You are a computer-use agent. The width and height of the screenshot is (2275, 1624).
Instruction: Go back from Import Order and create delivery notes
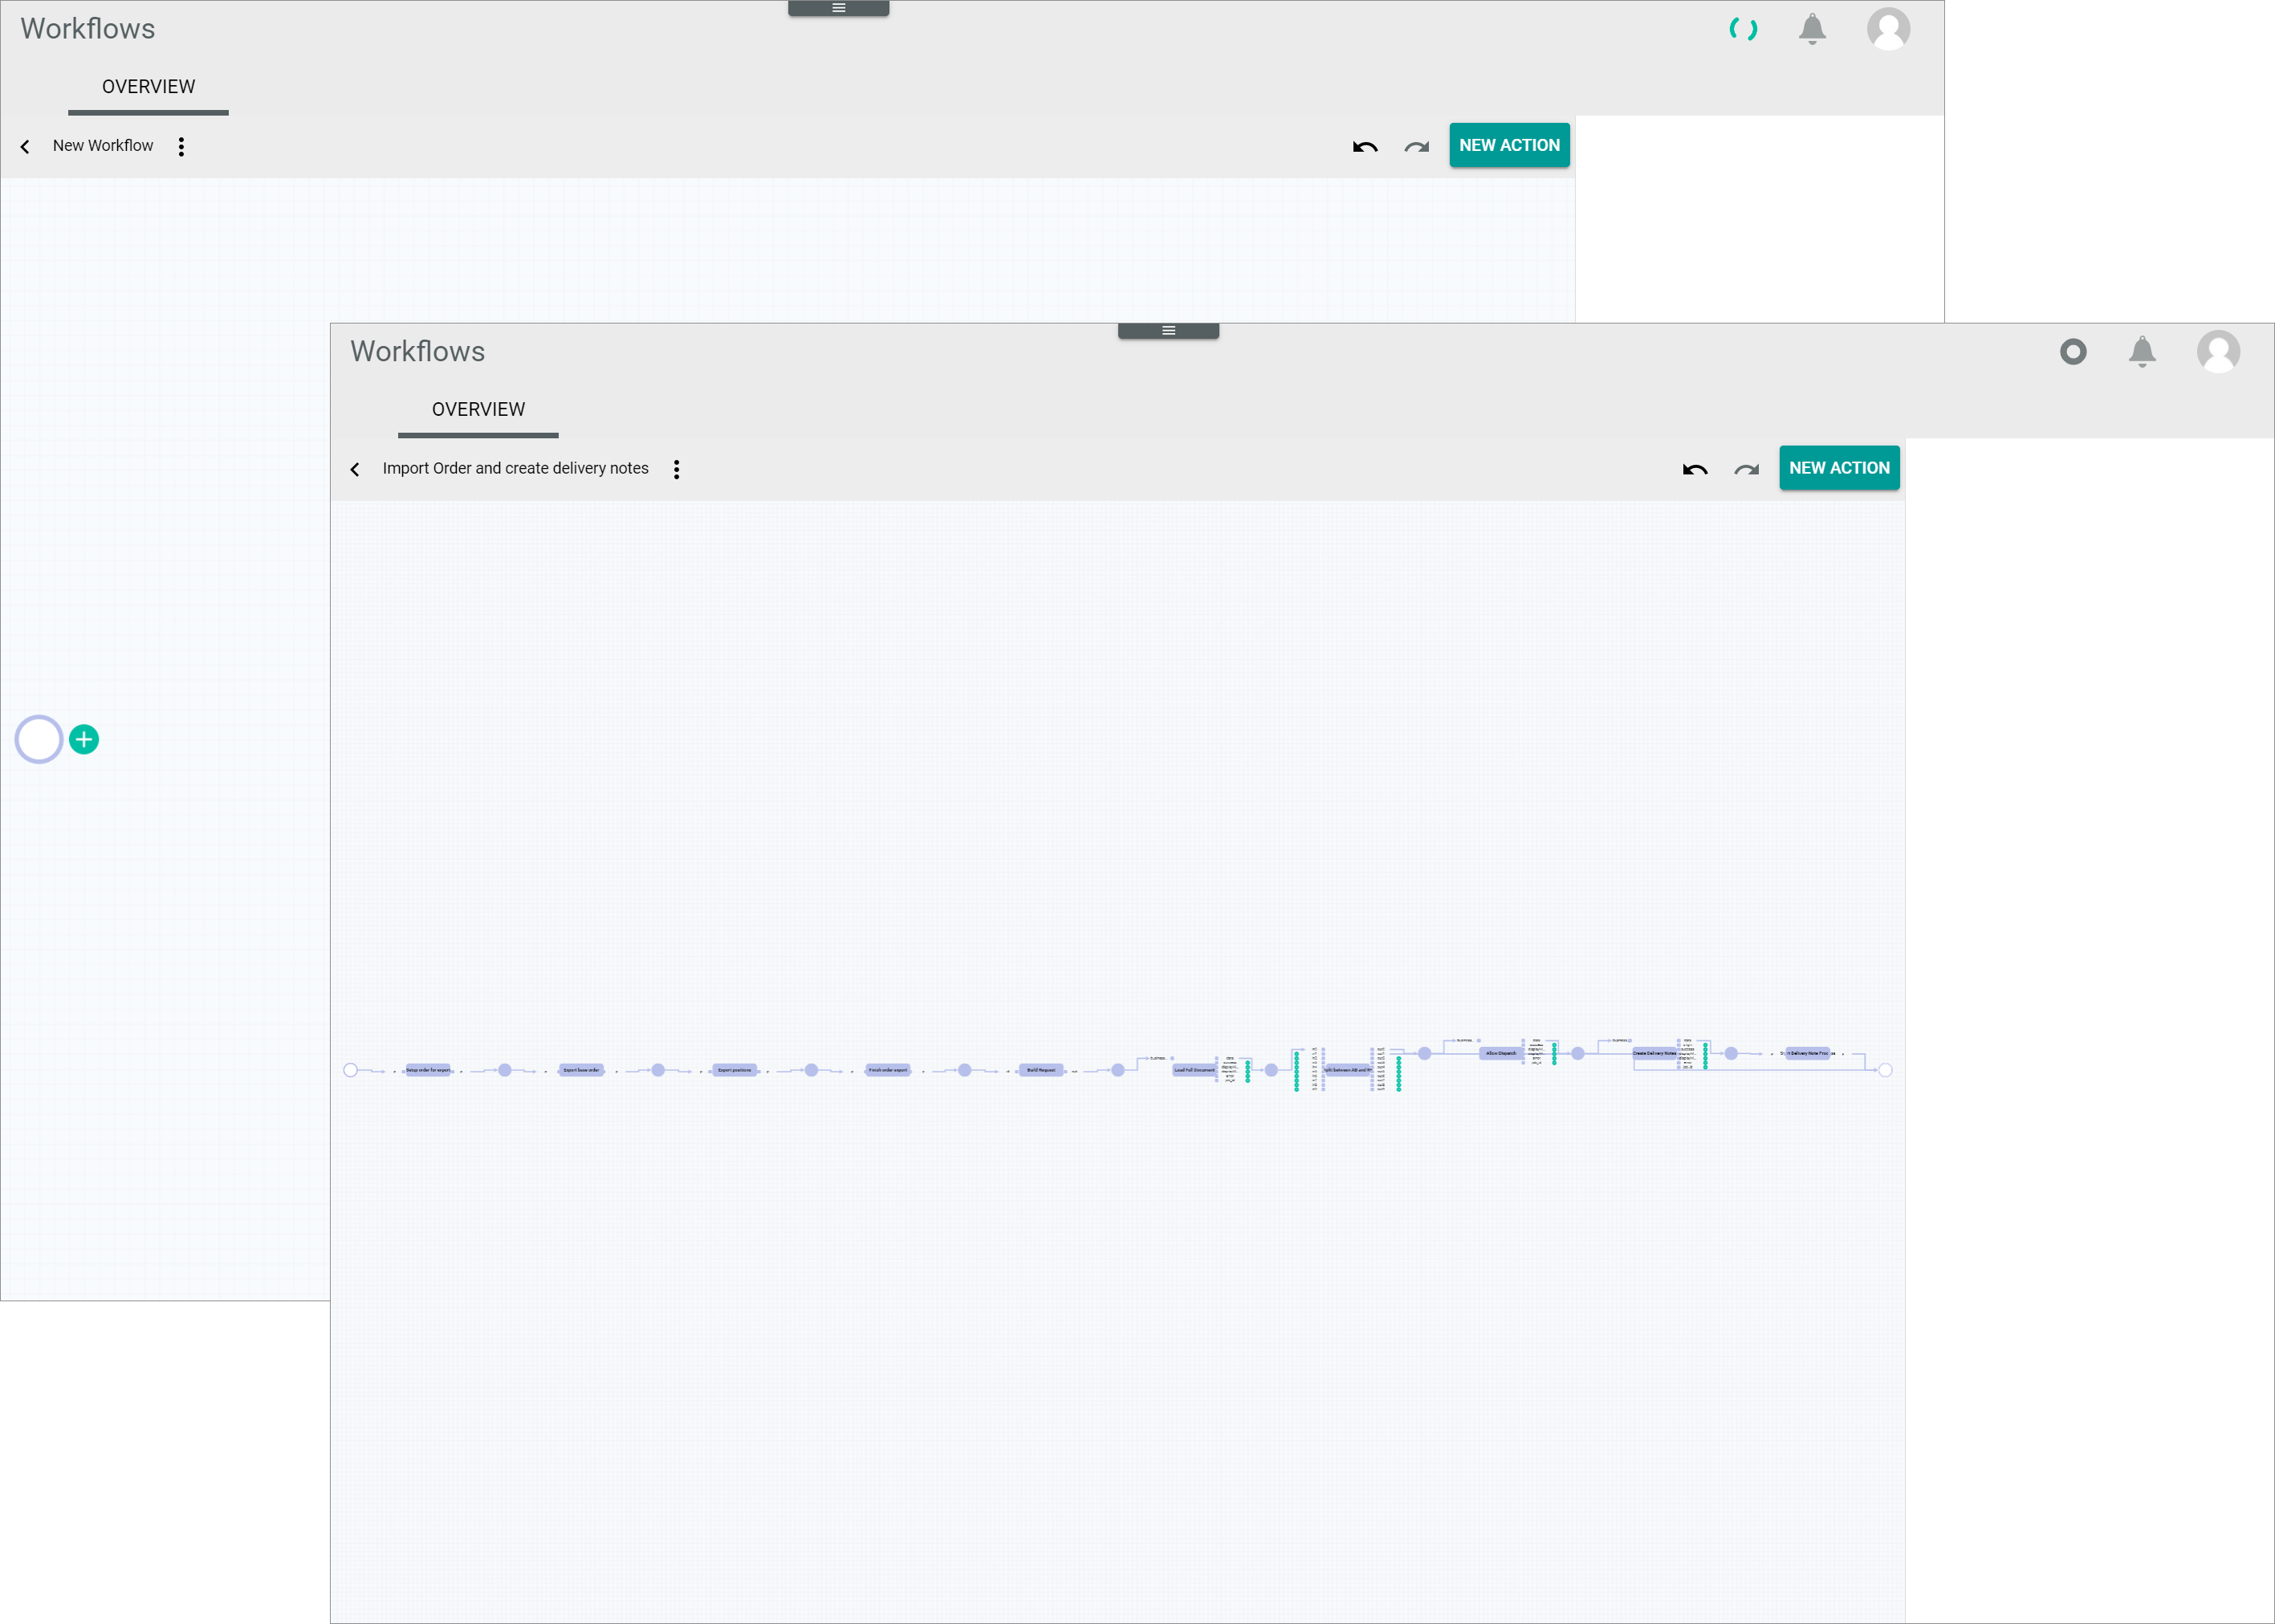point(355,469)
